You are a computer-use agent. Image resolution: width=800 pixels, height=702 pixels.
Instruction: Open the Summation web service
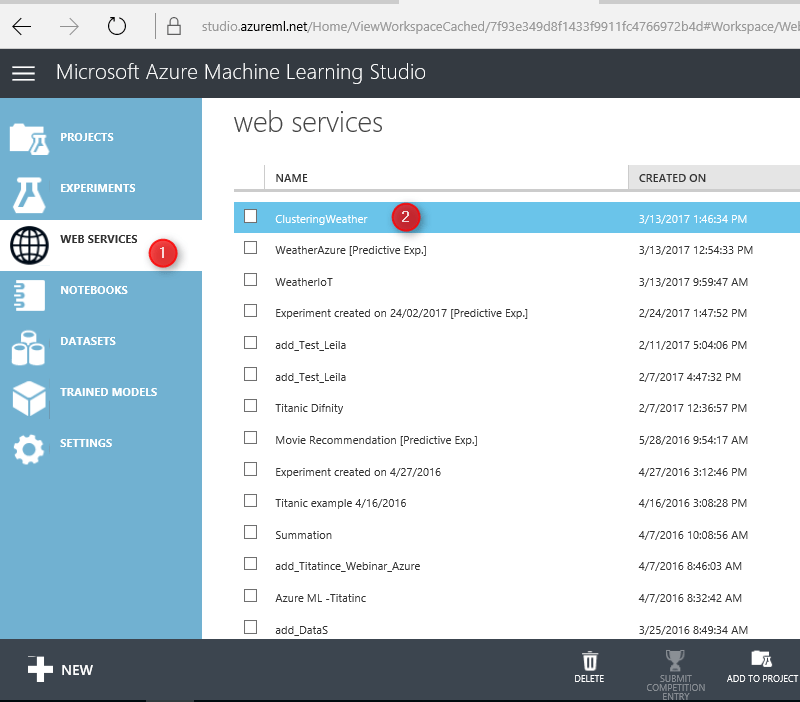coord(304,535)
